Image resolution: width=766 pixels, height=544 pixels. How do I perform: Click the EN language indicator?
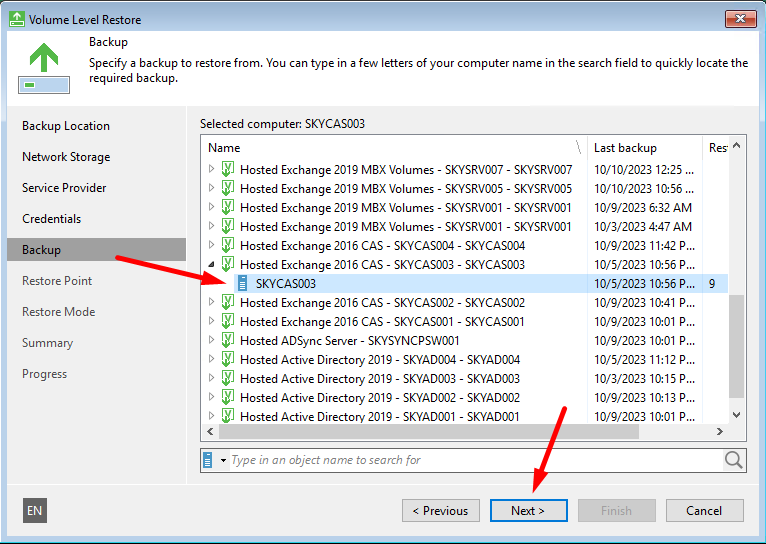pyautogui.click(x=35, y=511)
